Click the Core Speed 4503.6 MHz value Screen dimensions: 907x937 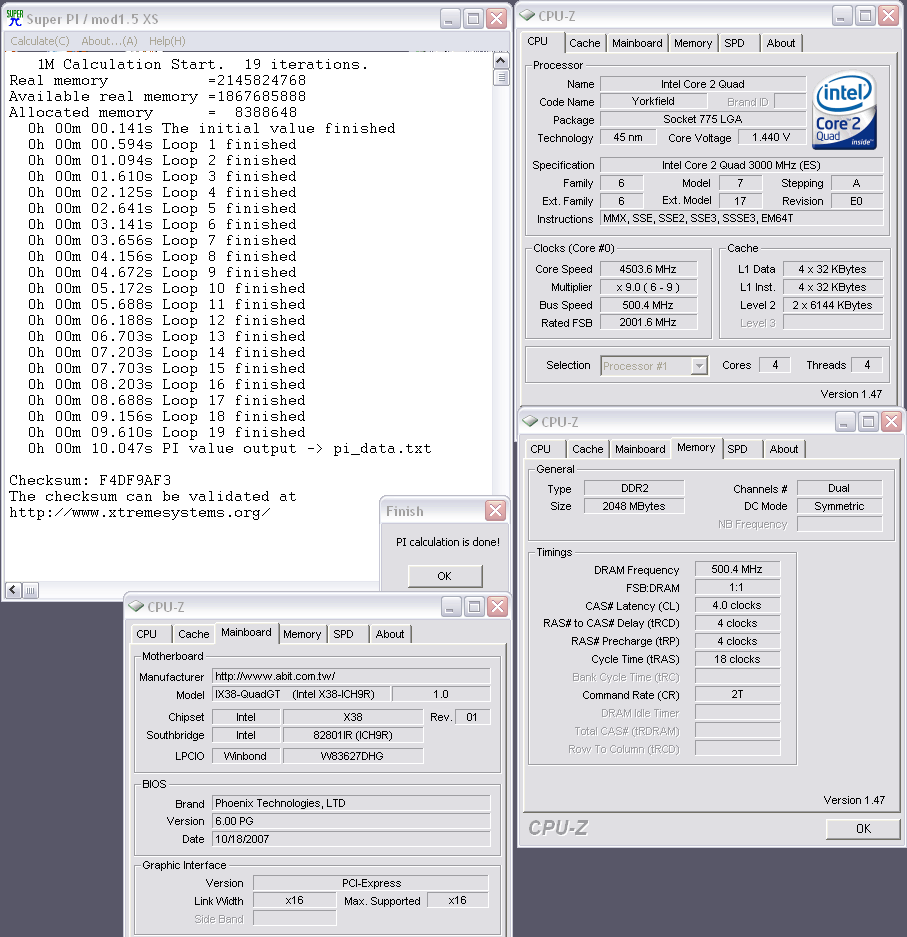[x=648, y=269]
